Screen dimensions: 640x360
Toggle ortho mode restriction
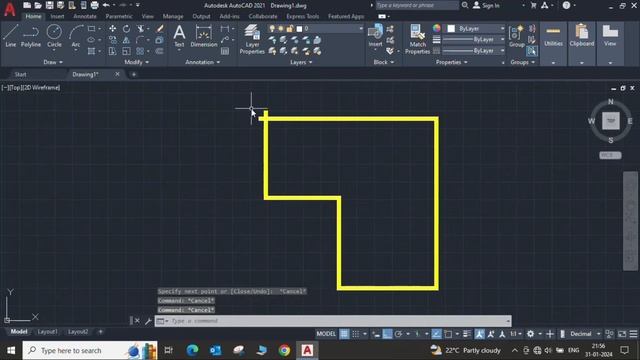(387, 334)
